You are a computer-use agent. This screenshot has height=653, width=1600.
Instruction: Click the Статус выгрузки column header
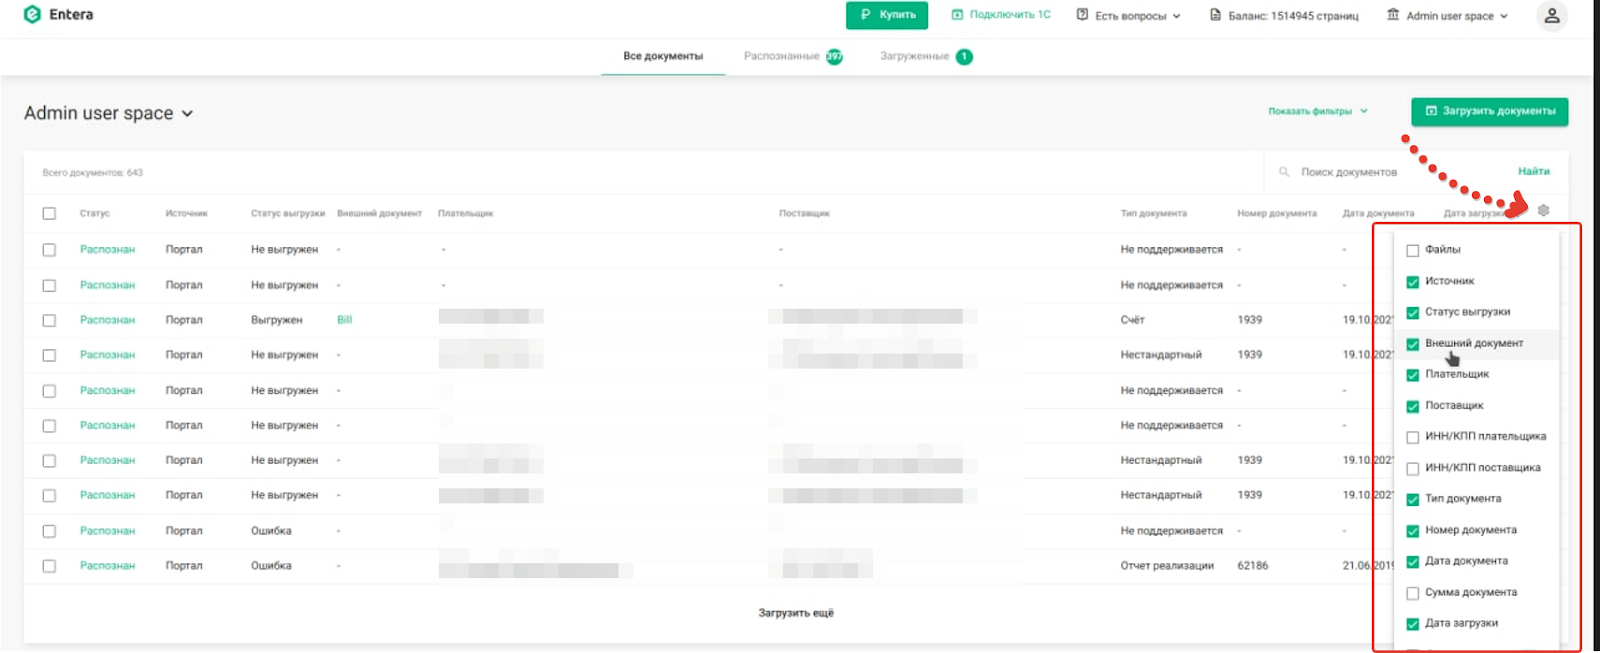tap(288, 213)
